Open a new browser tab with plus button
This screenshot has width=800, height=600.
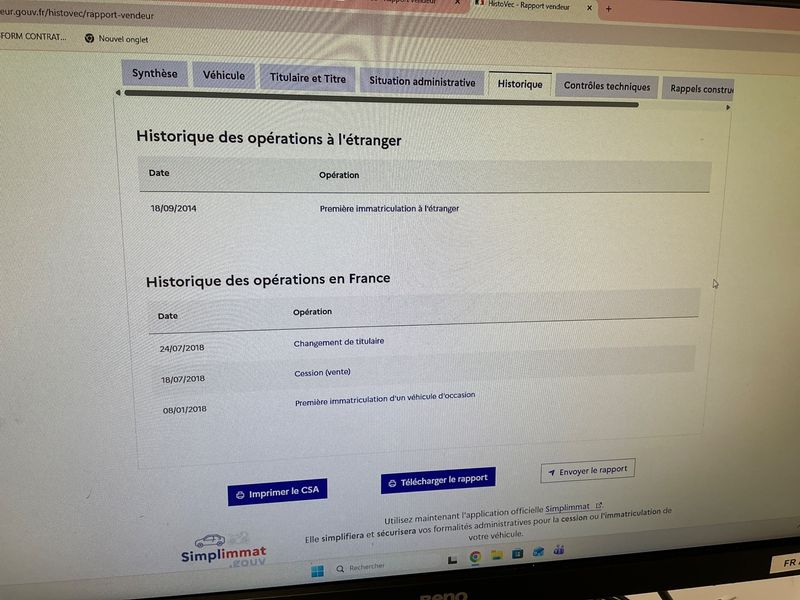(608, 9)
